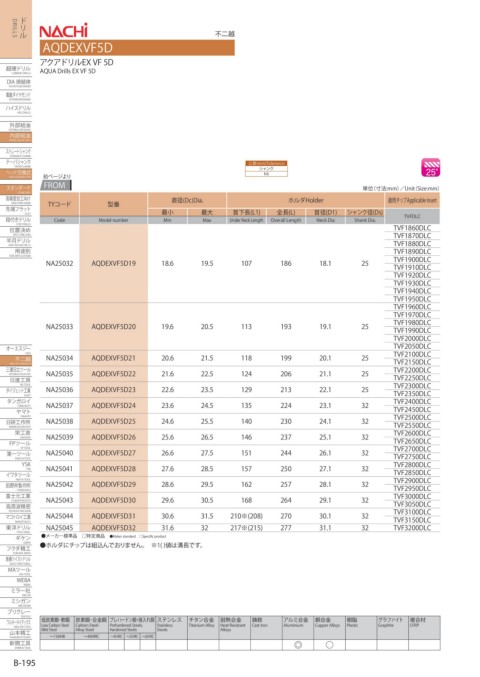Click the B-195 page number
This screenshot has width=480, height=677.
pos(25,663)
